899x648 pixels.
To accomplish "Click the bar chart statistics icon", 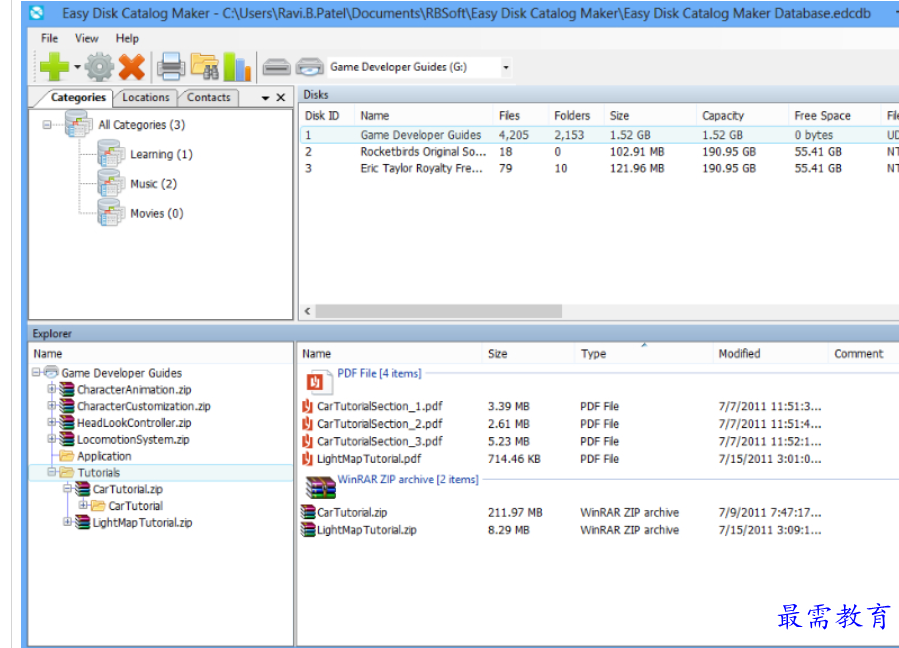I will coord(237,67).
